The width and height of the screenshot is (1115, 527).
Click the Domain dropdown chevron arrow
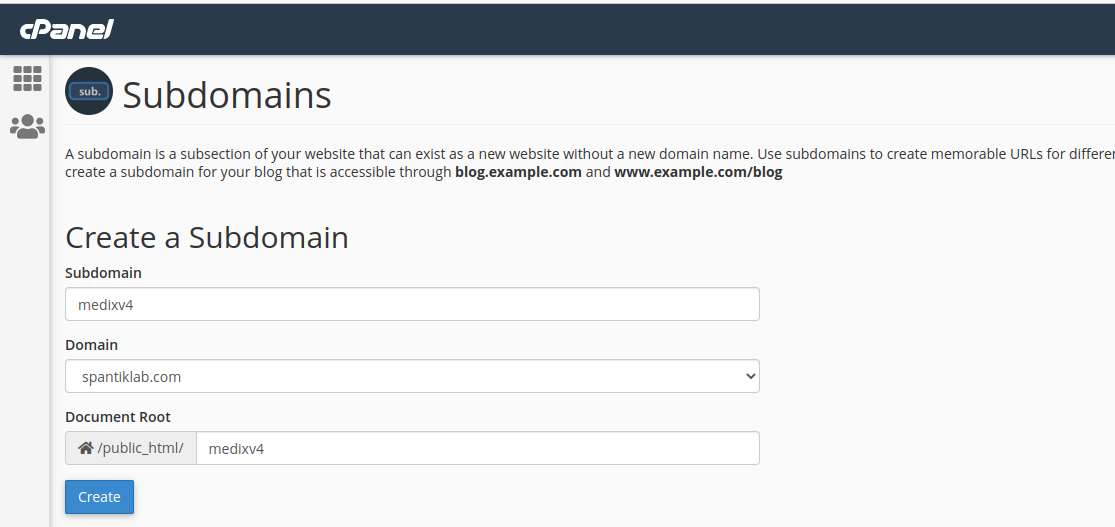coord(750,377)
